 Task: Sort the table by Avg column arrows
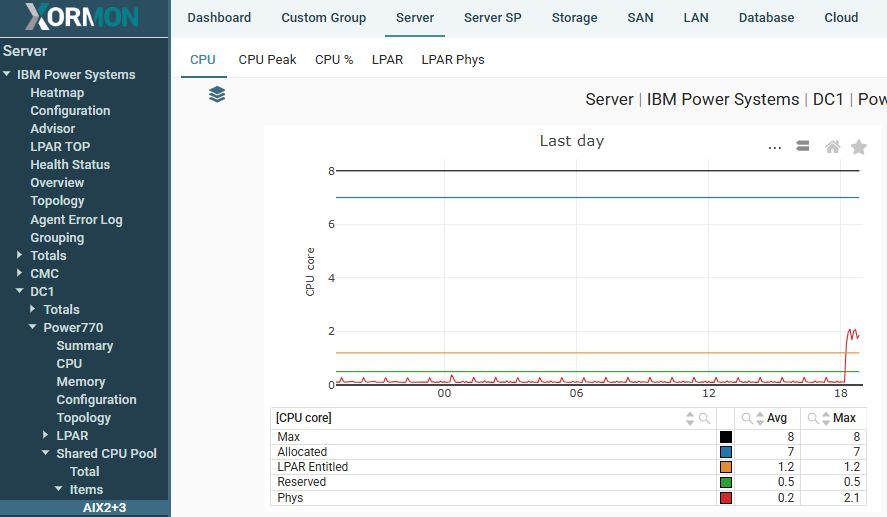(759, 418)
